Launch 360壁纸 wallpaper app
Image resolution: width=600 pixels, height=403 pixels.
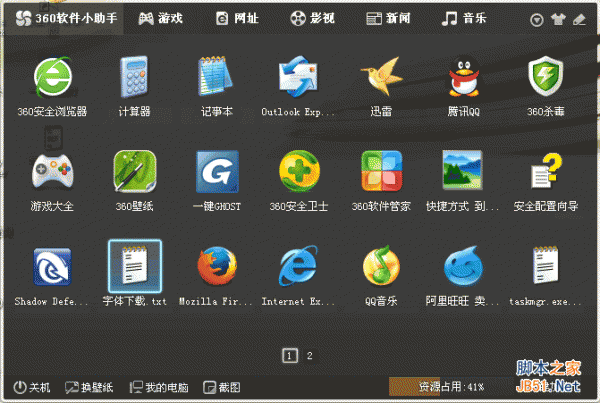(x=135, y=171)
